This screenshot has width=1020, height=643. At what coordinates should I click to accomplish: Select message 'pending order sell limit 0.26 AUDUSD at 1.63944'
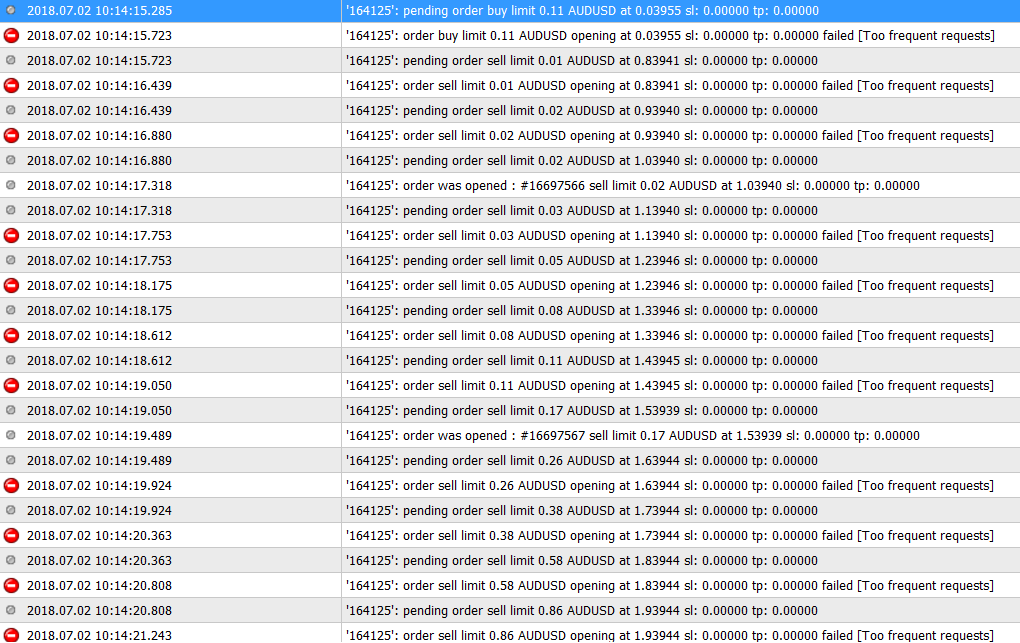tap(582, 461)
